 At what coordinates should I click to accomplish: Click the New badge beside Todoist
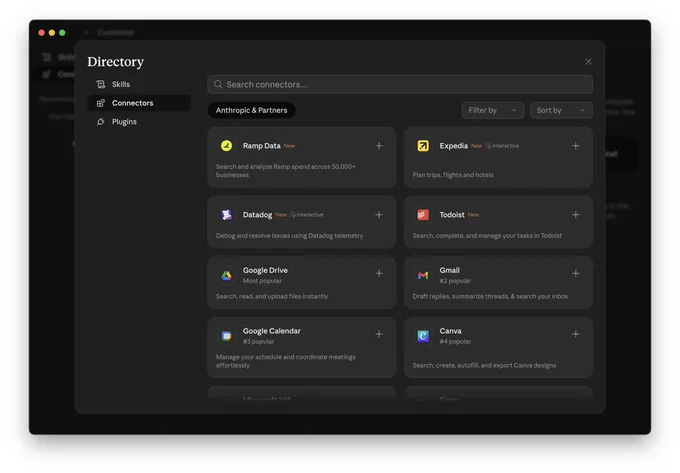[474, 215]
